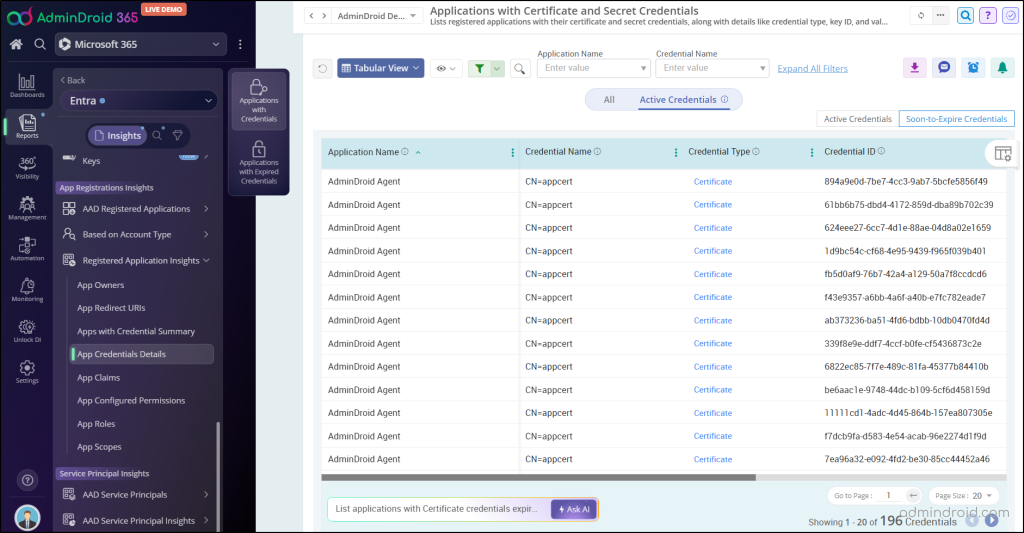
Task: Expand Based on Account Type
Action: click(x=137, y=234)
